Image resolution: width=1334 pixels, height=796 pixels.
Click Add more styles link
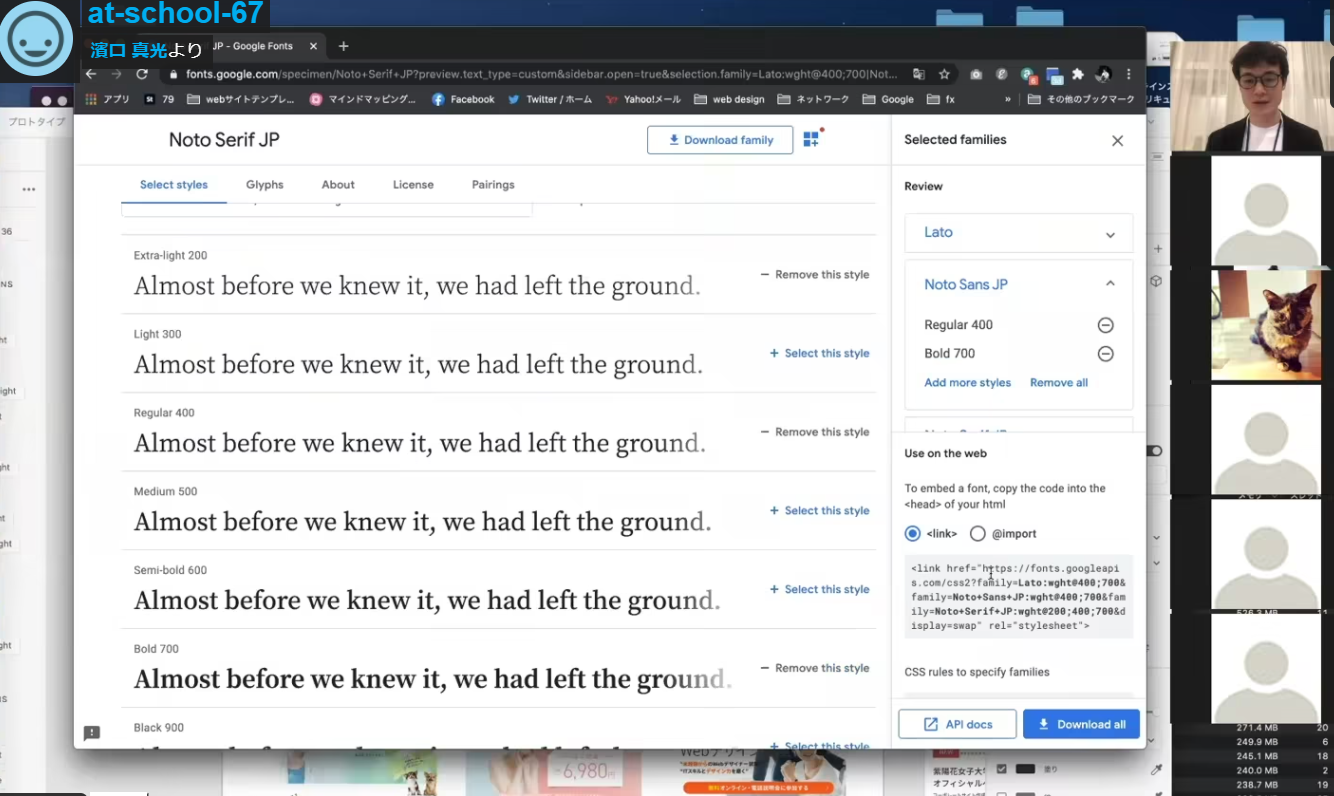pos(967,383)
